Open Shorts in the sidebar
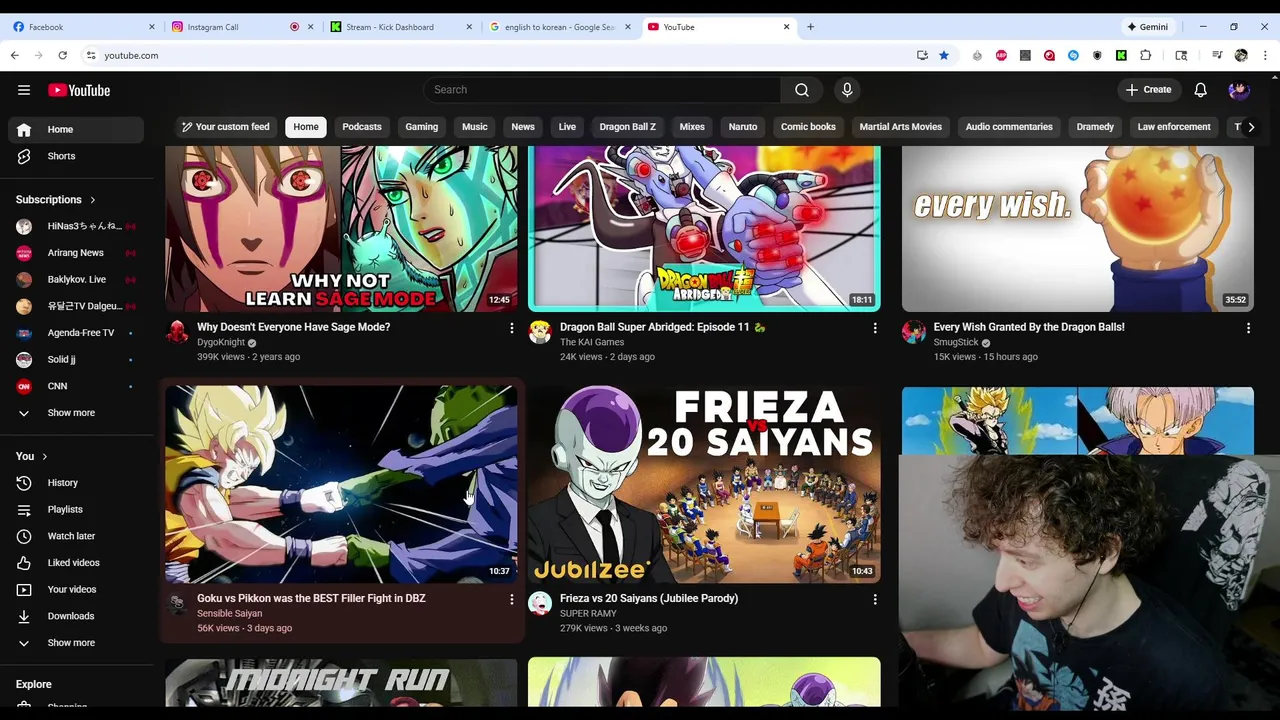1280x720 pixels. pyautogui.click(x=76, y=156)
